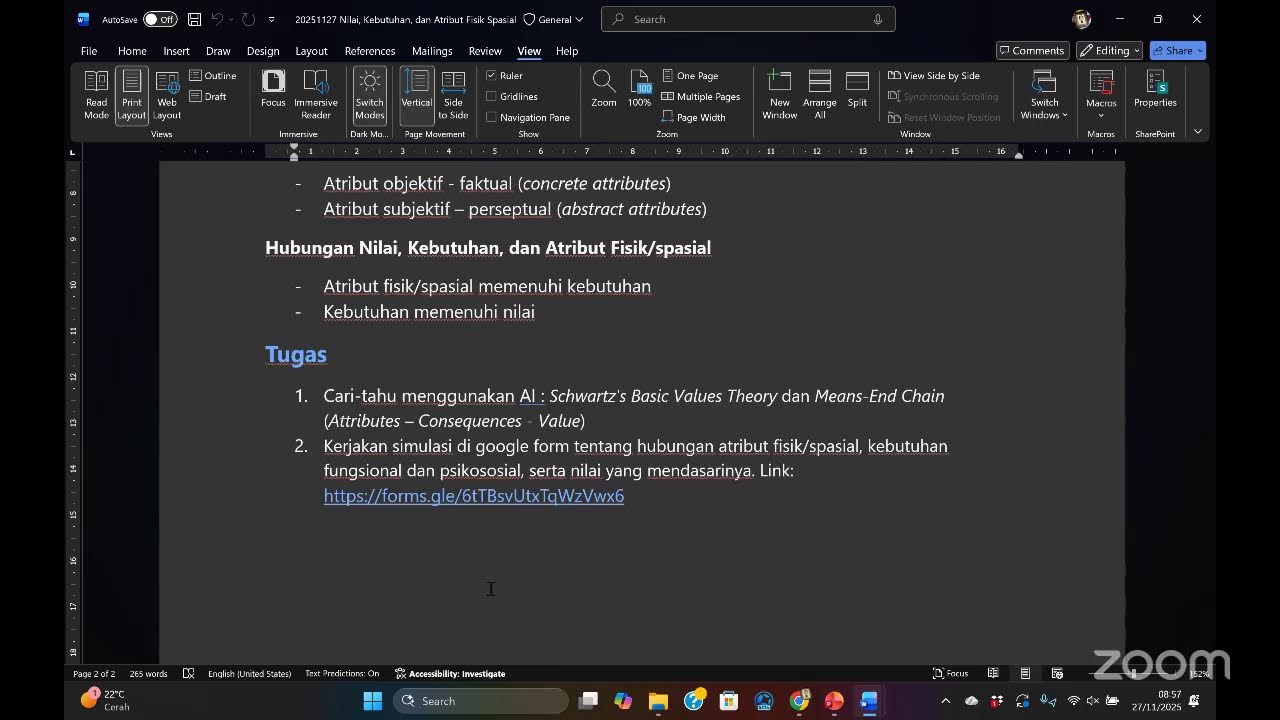Open the File tab

pos(89,51)
